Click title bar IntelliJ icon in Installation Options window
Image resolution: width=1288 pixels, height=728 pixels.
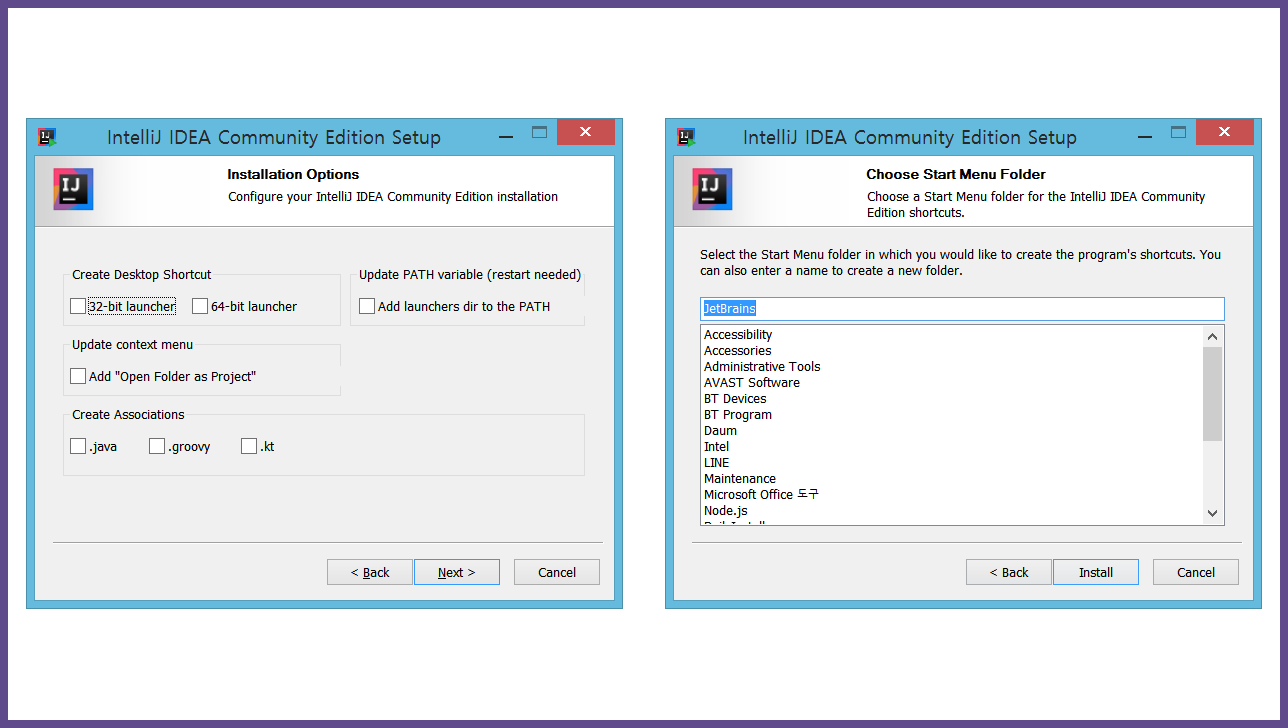coord(46,137)
